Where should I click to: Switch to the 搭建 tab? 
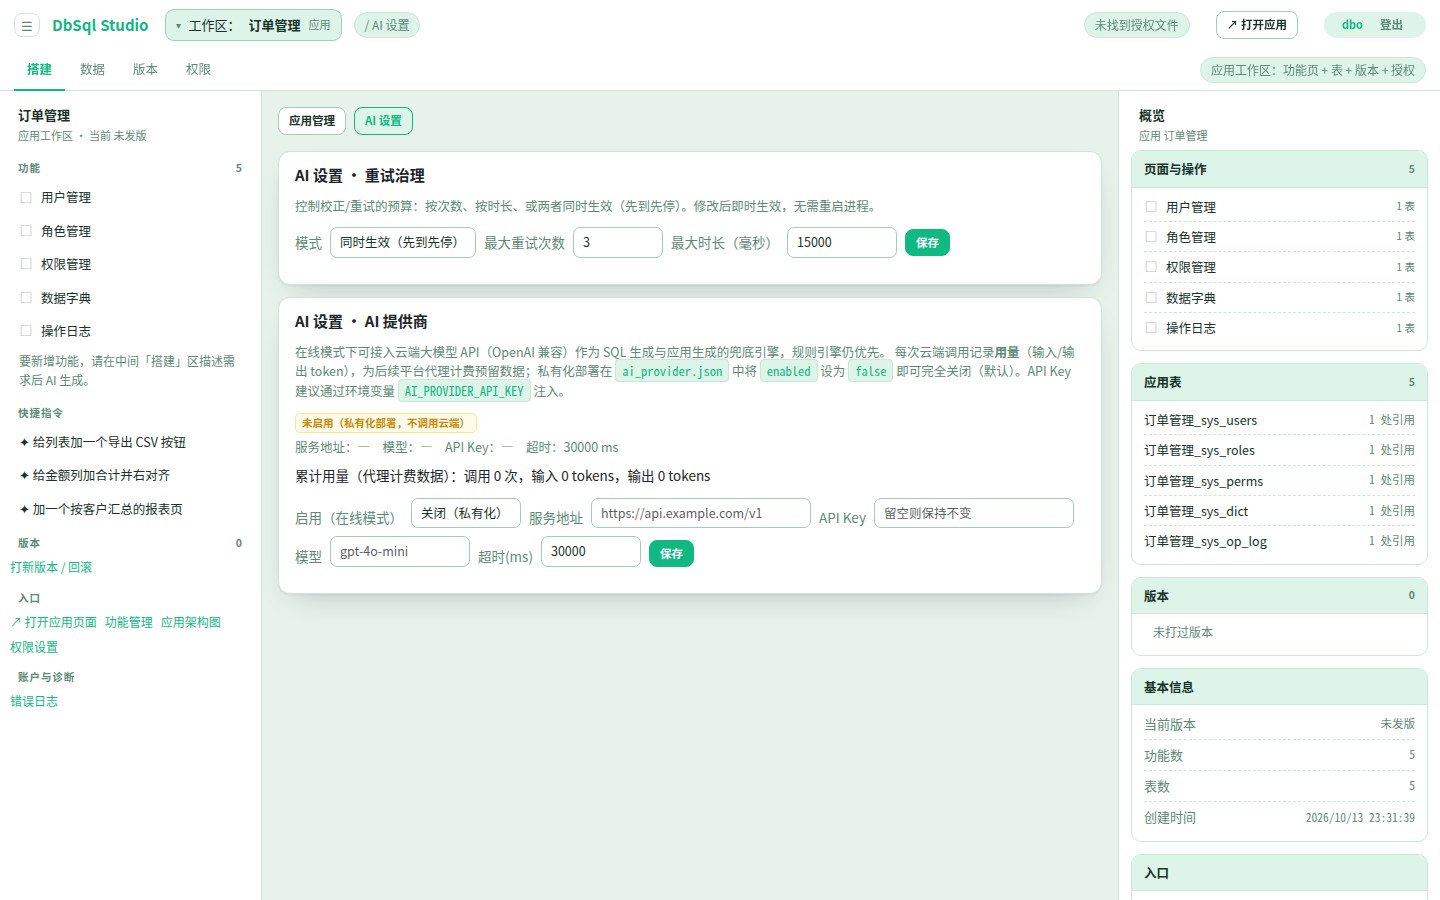(x=39, y=69)
